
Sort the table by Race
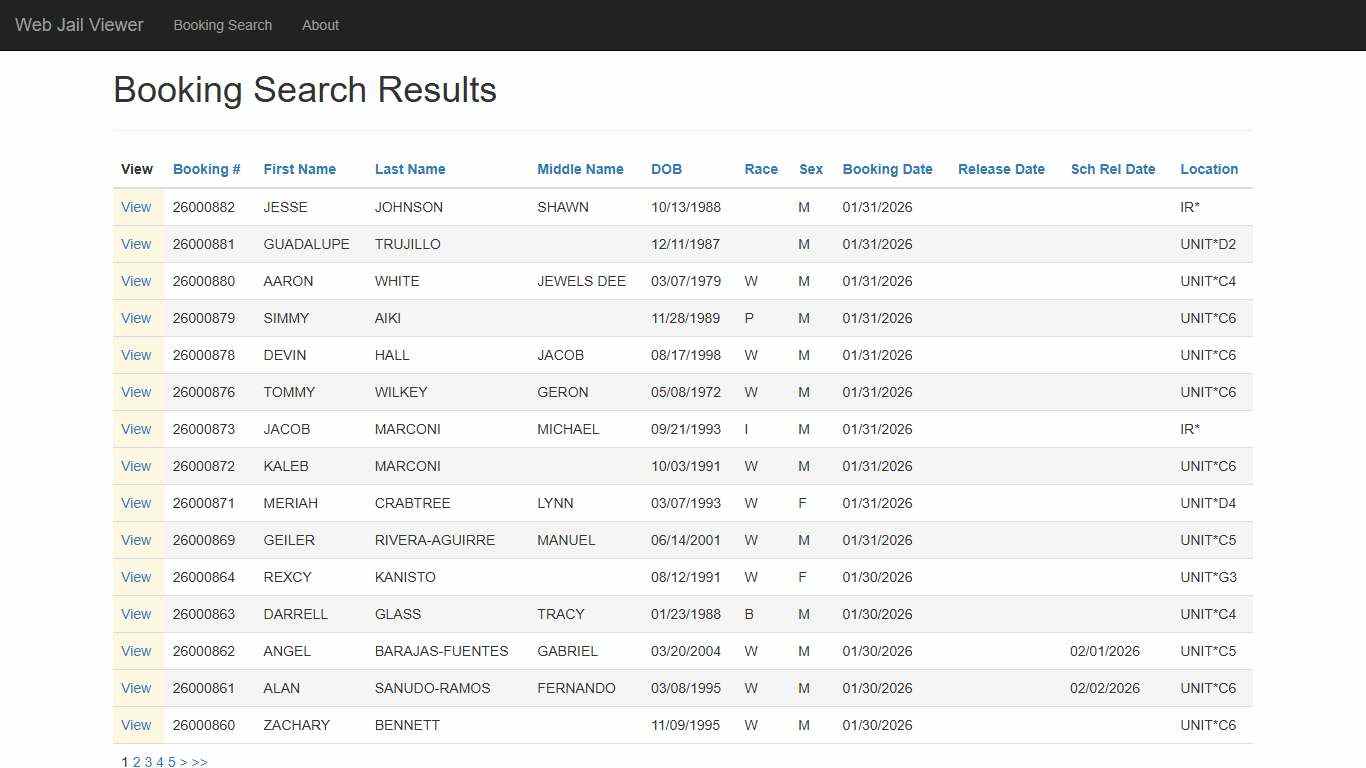(761, 169)
